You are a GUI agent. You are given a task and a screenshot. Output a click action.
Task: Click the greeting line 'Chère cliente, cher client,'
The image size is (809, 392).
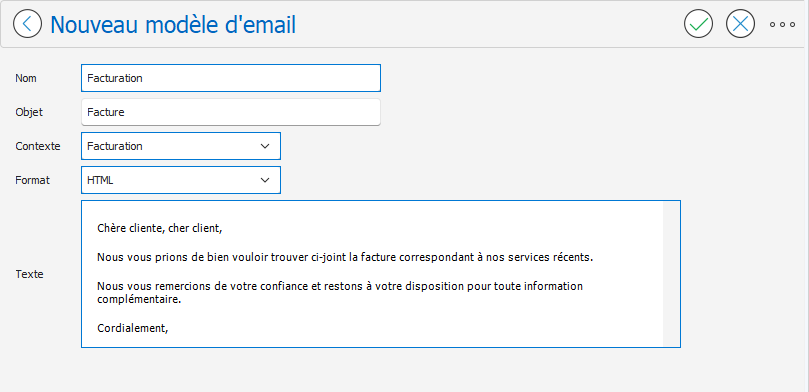[159, 228]
